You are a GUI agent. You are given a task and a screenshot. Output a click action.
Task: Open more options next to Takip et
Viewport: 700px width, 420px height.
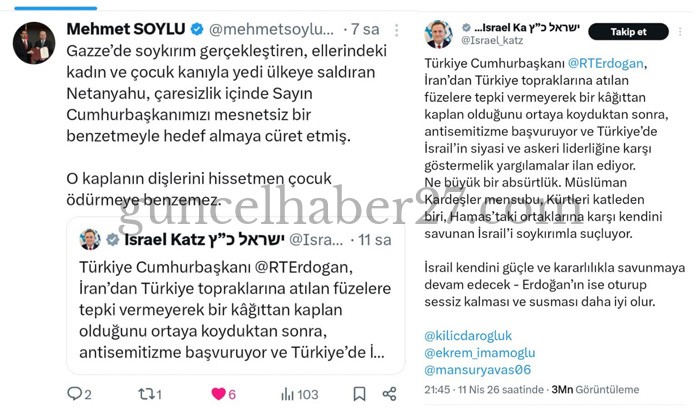coord(680,32)
